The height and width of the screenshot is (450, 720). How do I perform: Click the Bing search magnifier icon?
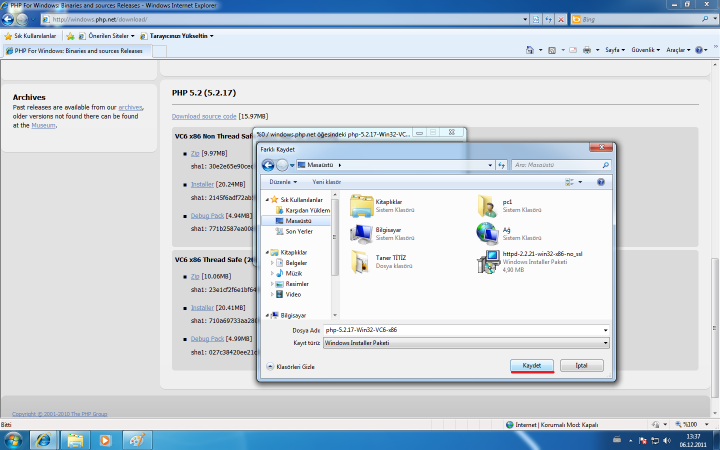pos(705,19)
